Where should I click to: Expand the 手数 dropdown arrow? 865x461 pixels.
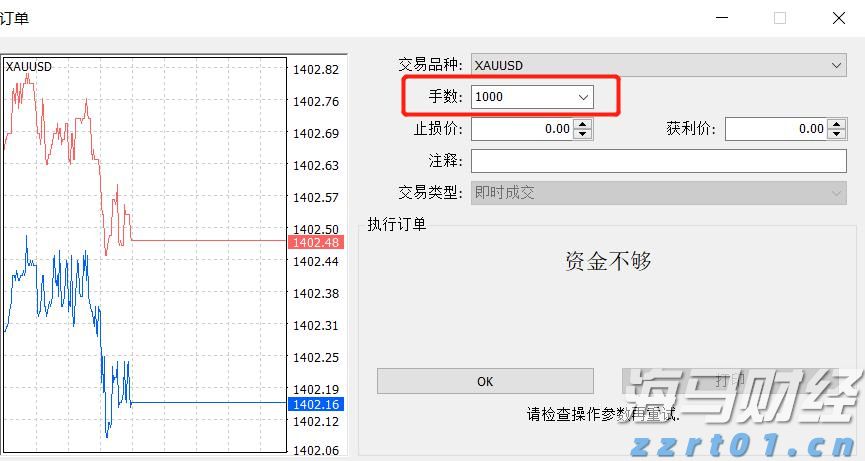point(584,97)
